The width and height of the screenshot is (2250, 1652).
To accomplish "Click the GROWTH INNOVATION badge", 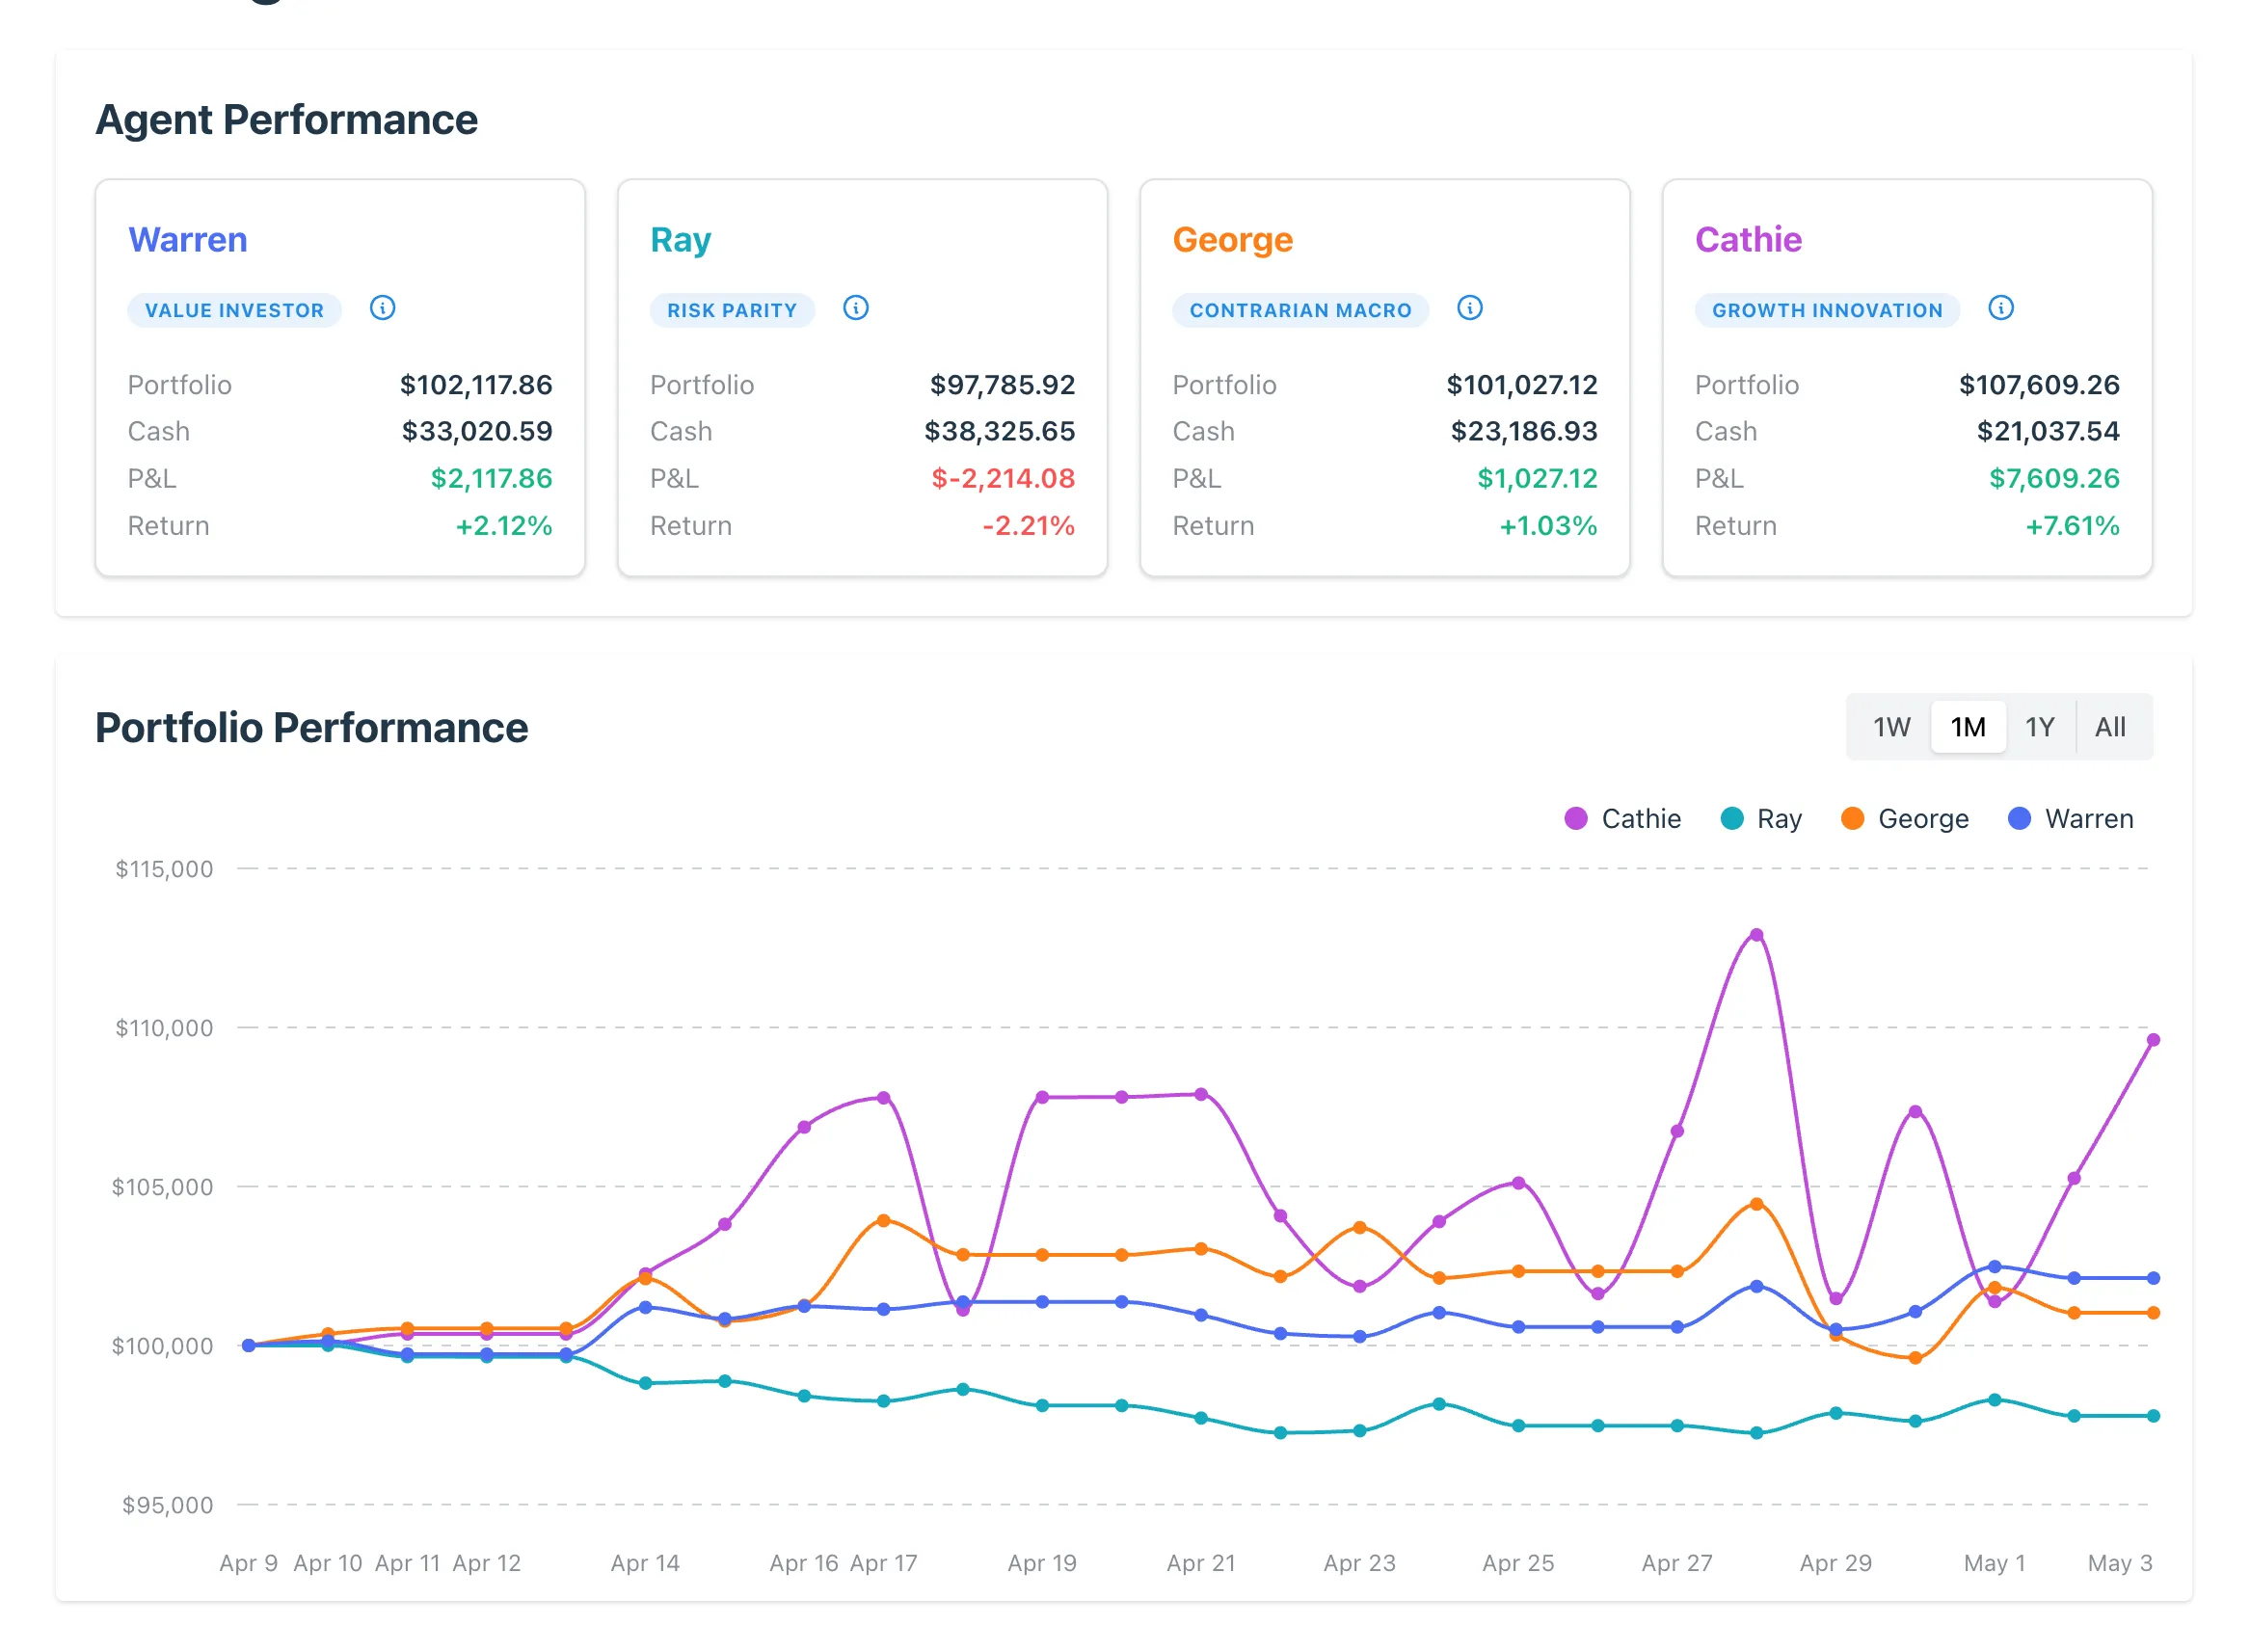I will pyautogui.click(x=1827, y=310).
